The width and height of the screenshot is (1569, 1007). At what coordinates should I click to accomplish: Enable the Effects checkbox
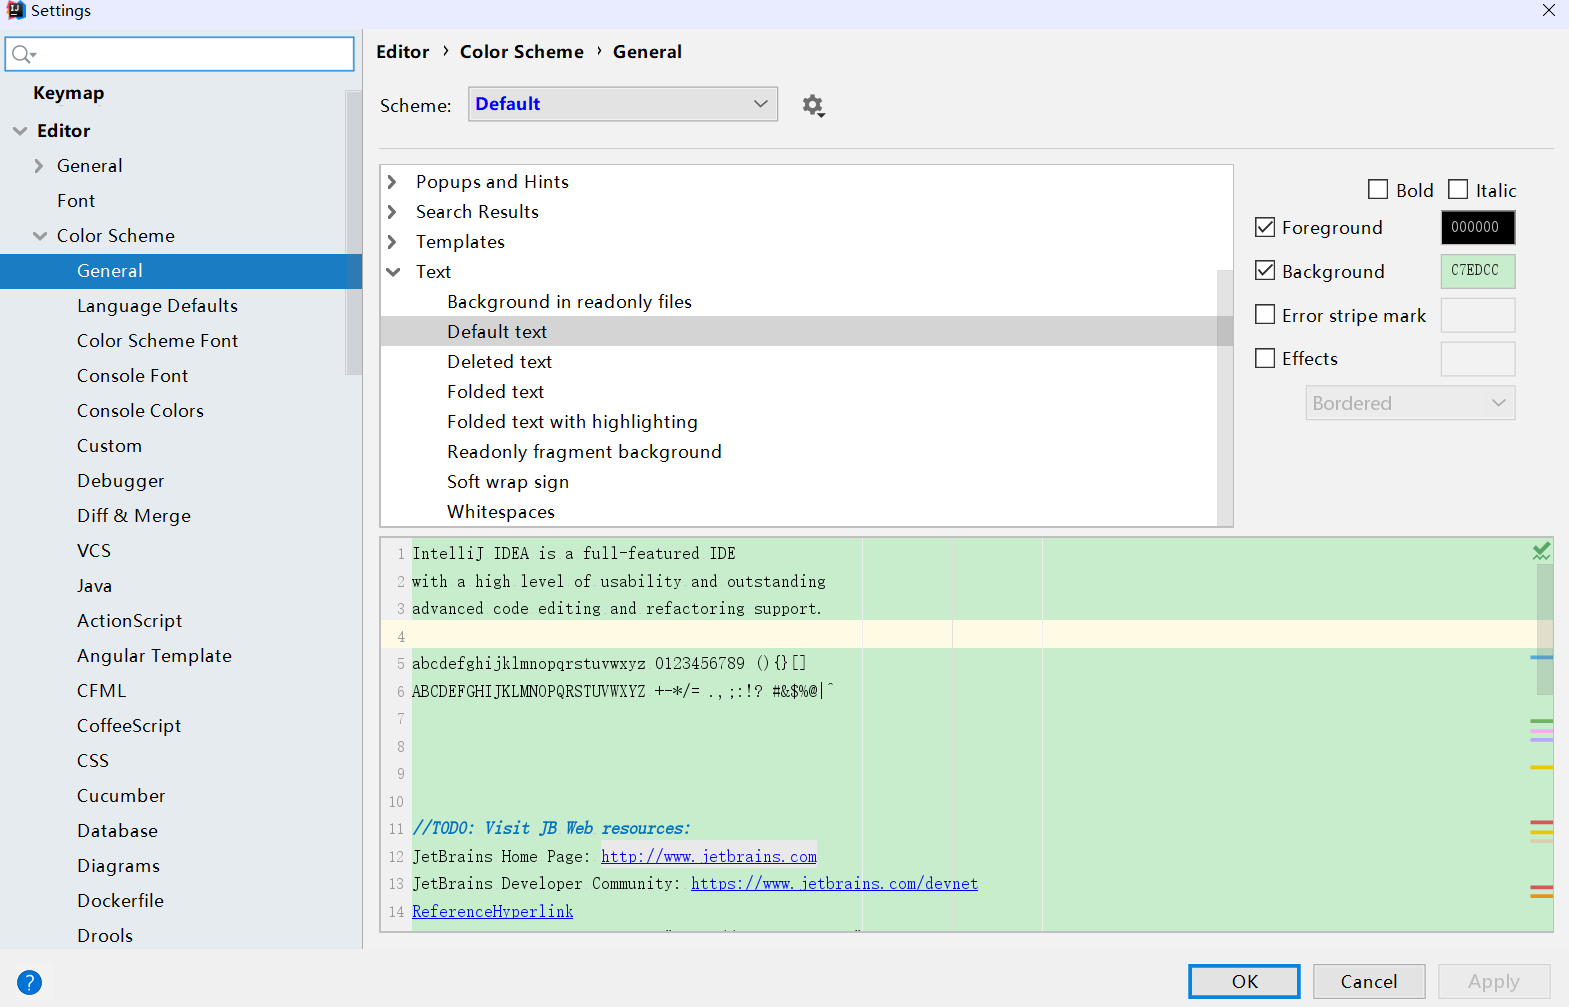point(1265,358)
